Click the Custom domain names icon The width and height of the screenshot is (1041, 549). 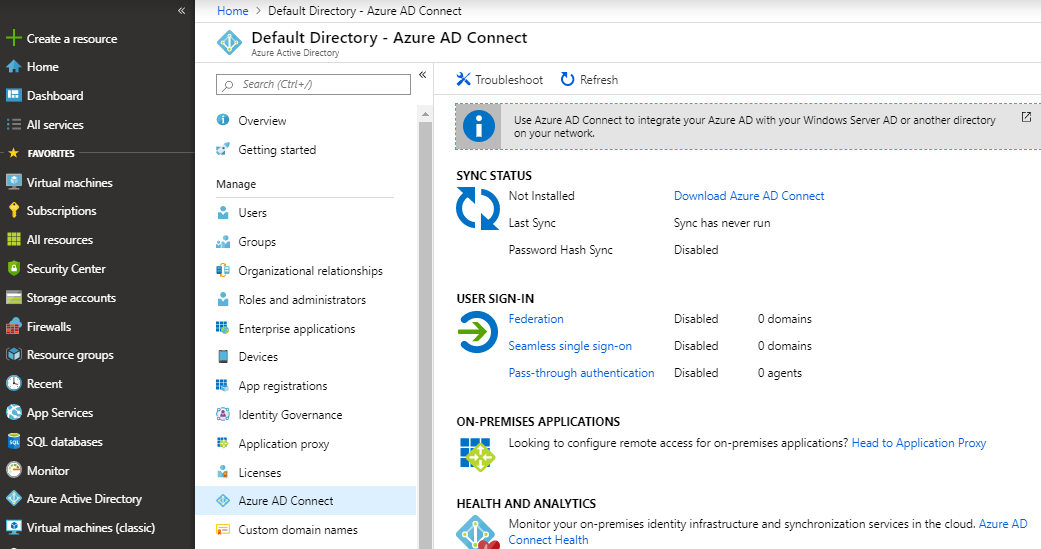[x=223, y=529]
